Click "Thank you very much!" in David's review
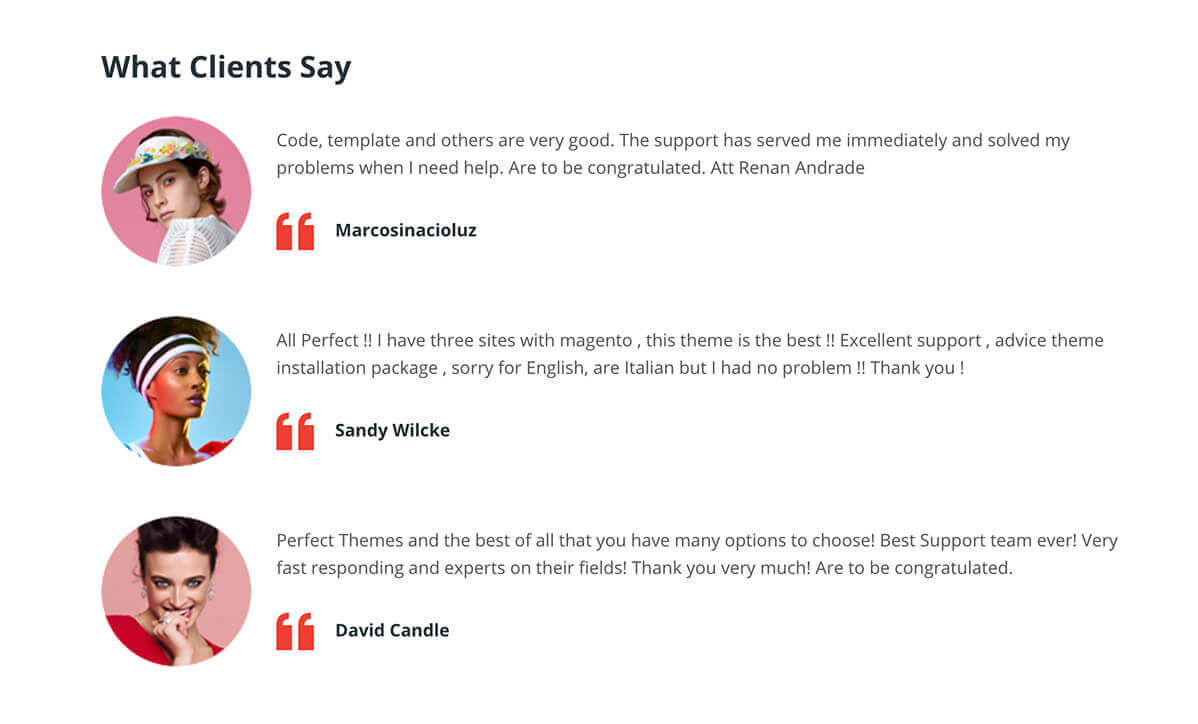 (x=718, y=568)
